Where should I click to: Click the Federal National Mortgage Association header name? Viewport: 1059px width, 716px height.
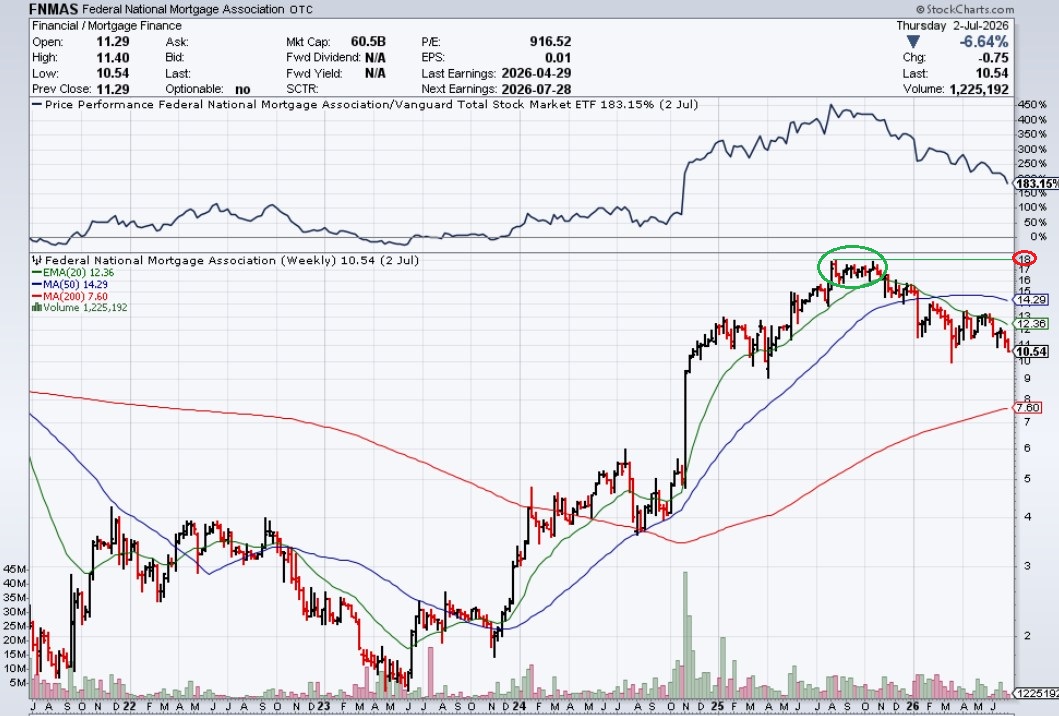tap(183, 9)
